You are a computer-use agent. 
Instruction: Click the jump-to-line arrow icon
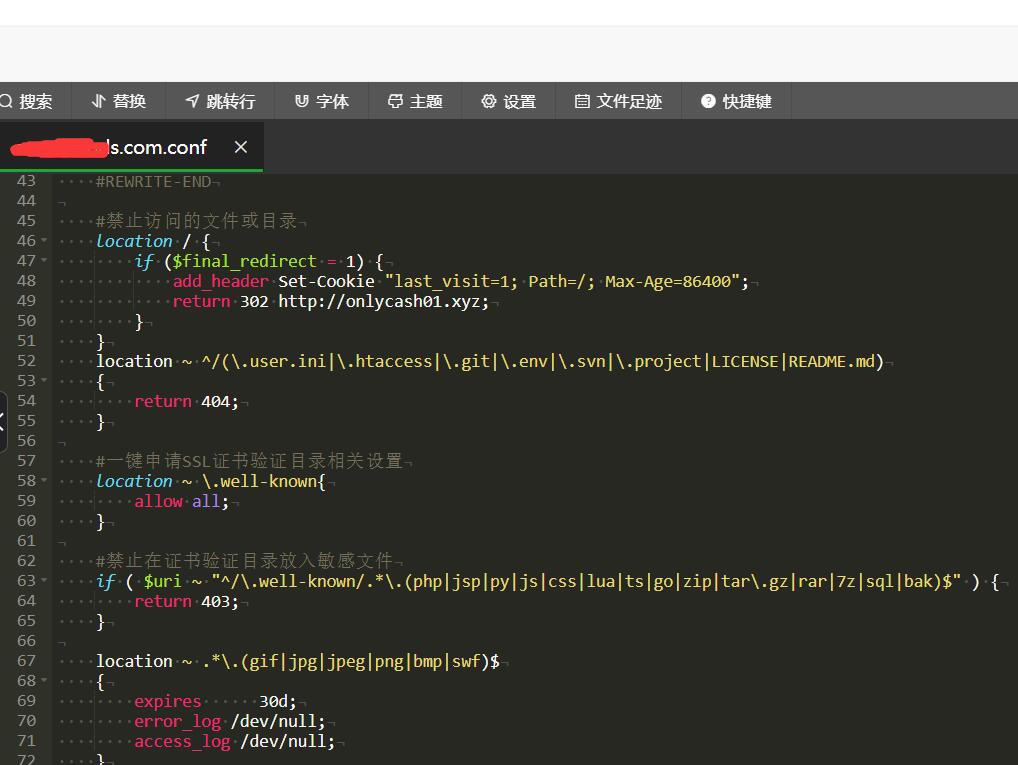point(192,101)
